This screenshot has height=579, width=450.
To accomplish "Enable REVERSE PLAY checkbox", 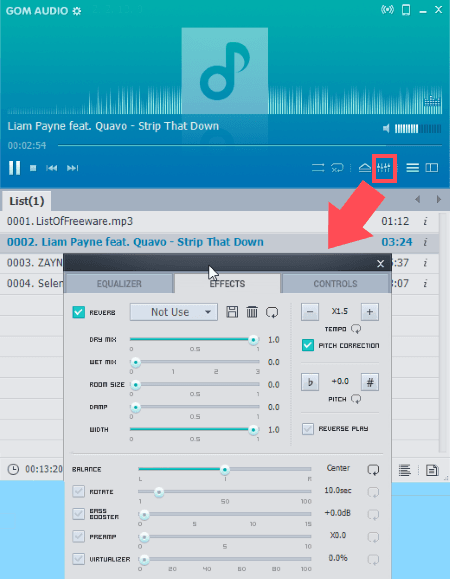I will pyautogui.click(x=308, y=429).
